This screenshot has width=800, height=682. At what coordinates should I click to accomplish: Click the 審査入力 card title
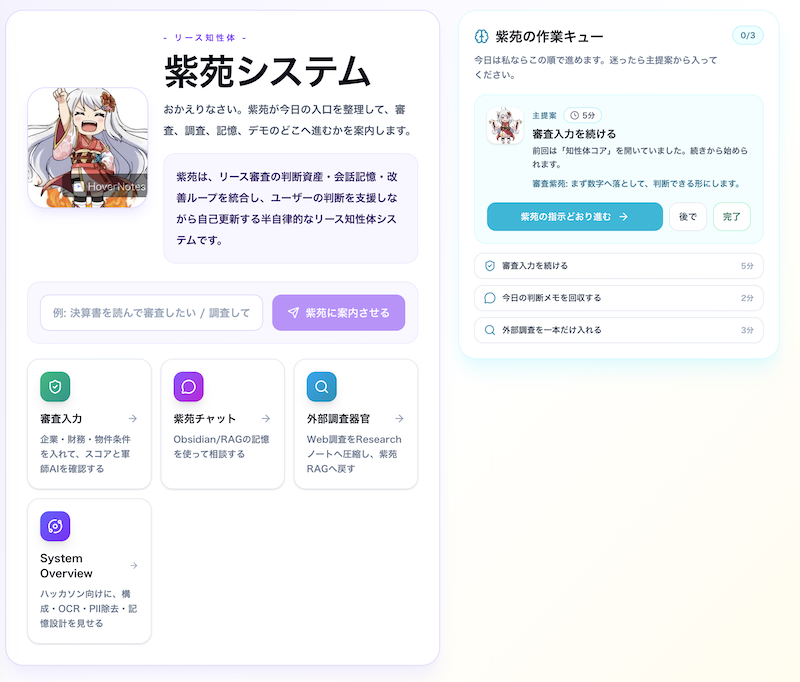pos(61,419)
